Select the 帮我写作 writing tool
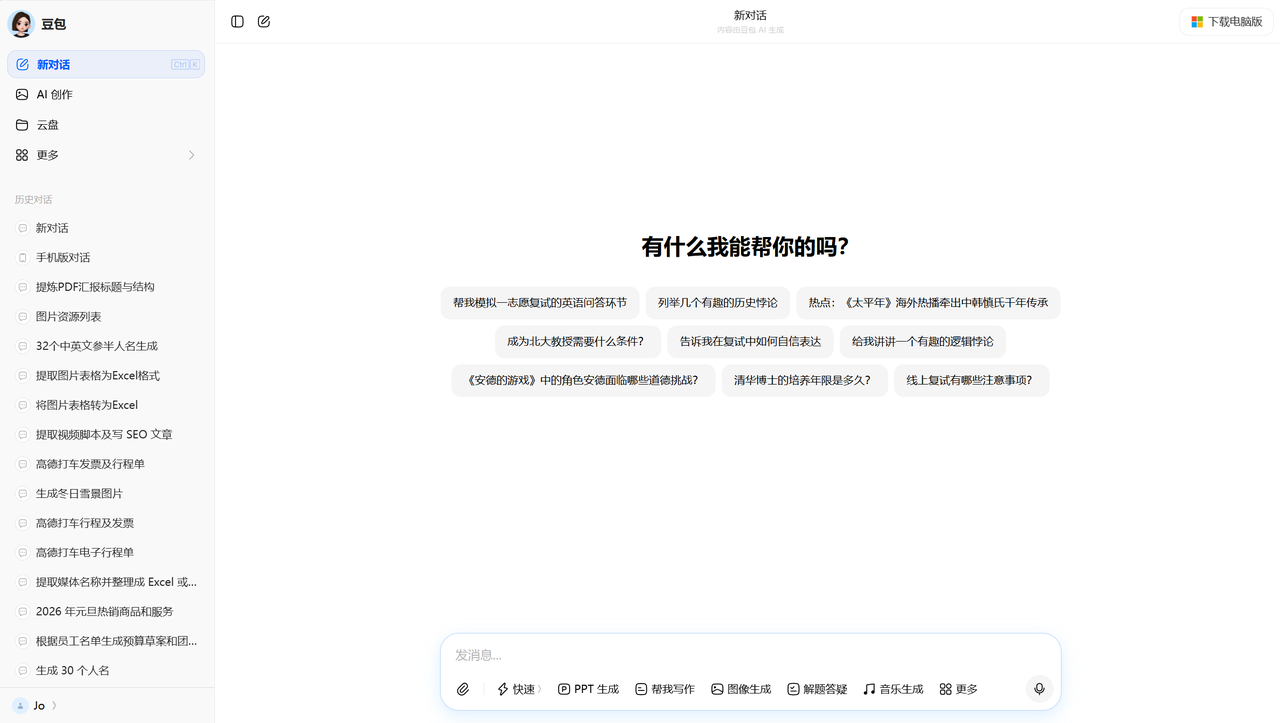The image size is (1280, 723). 664,689
